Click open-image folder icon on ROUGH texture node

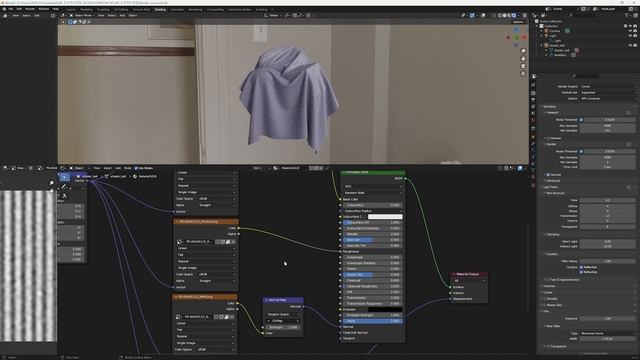click(228, 242)
